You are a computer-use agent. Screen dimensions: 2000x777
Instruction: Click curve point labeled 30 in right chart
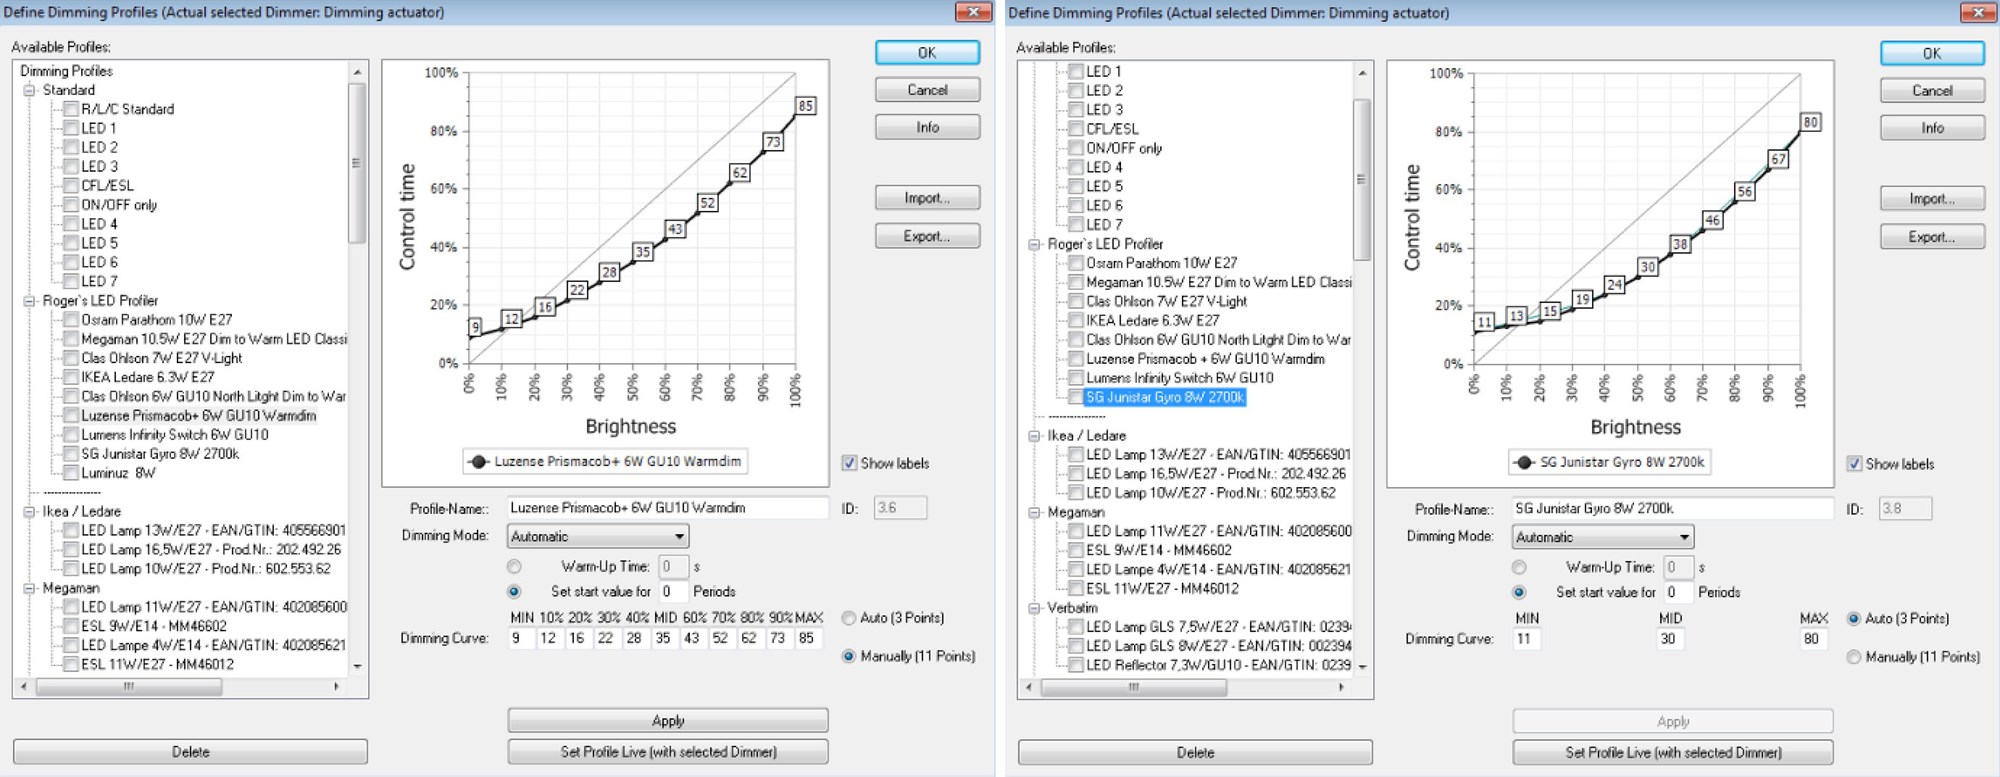click(1647, 267)
